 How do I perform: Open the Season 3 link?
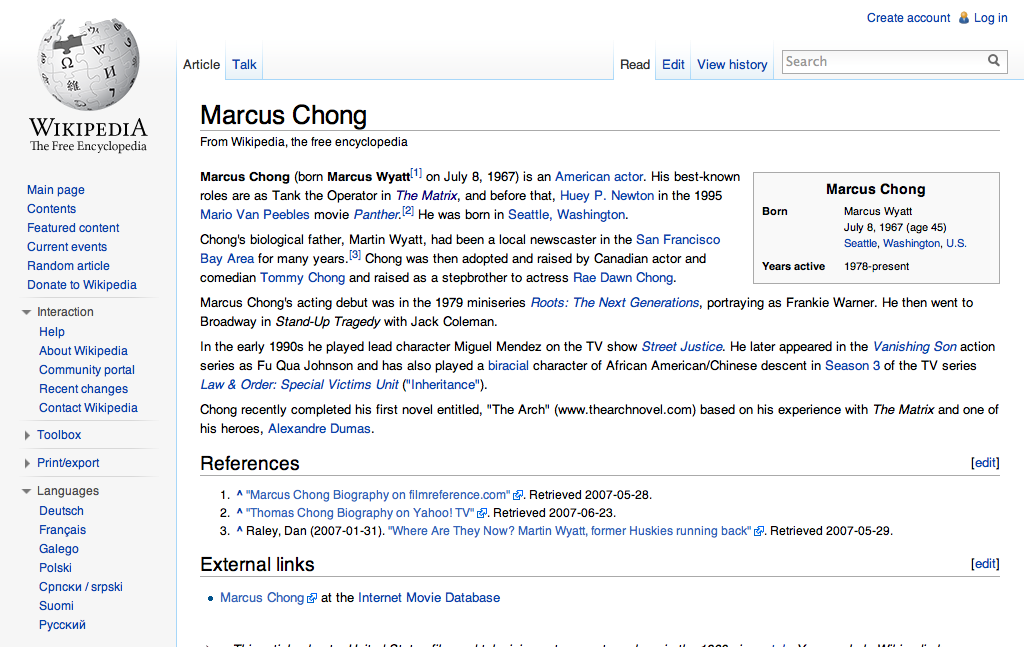coord(852,365)
